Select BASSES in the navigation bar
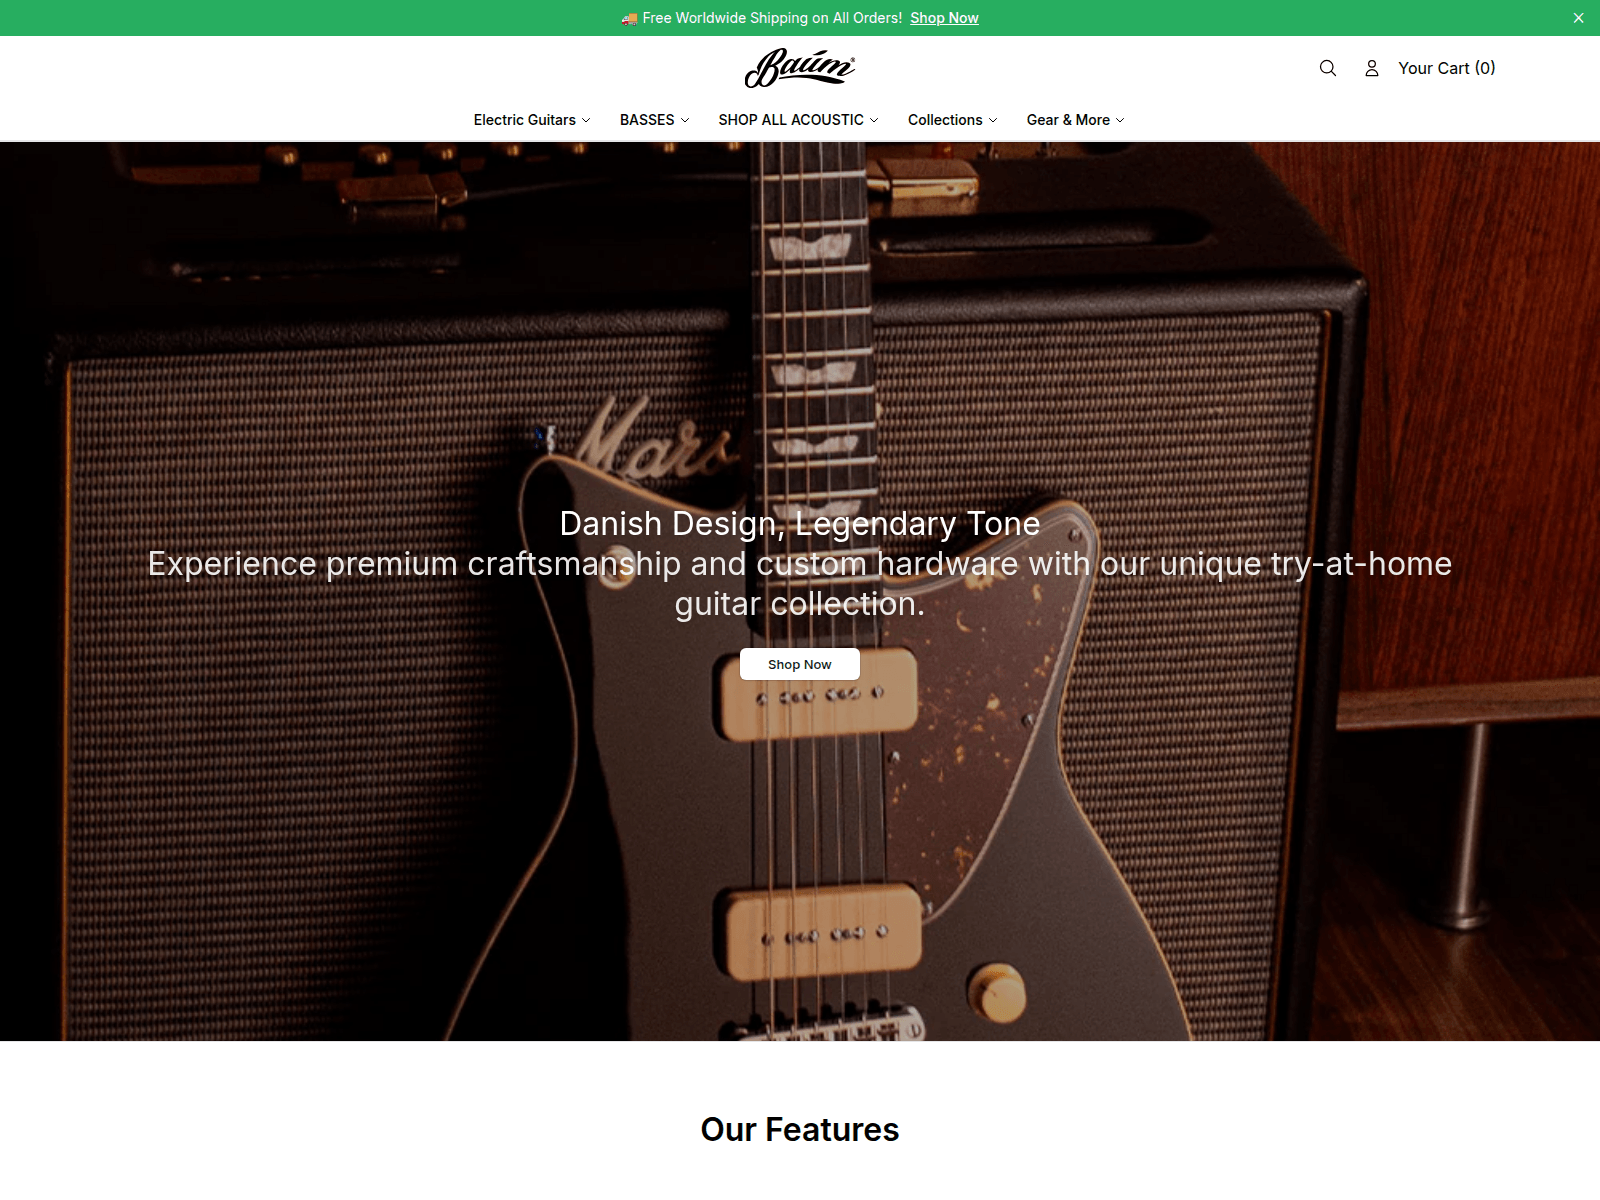 coord(647,120)
